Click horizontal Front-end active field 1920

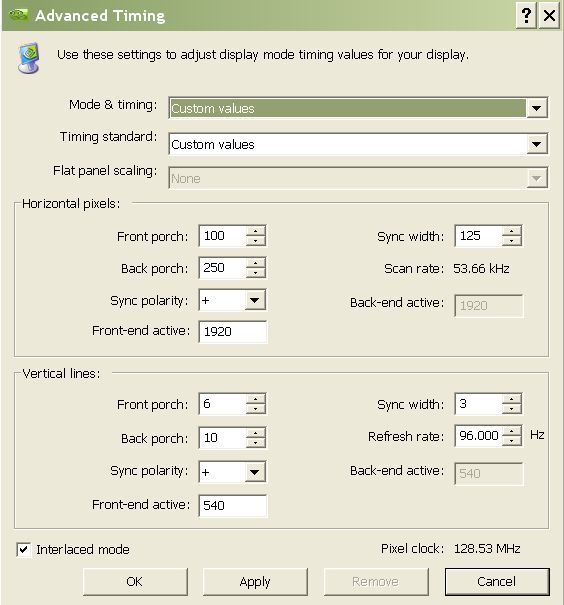(x=233, y=331)
